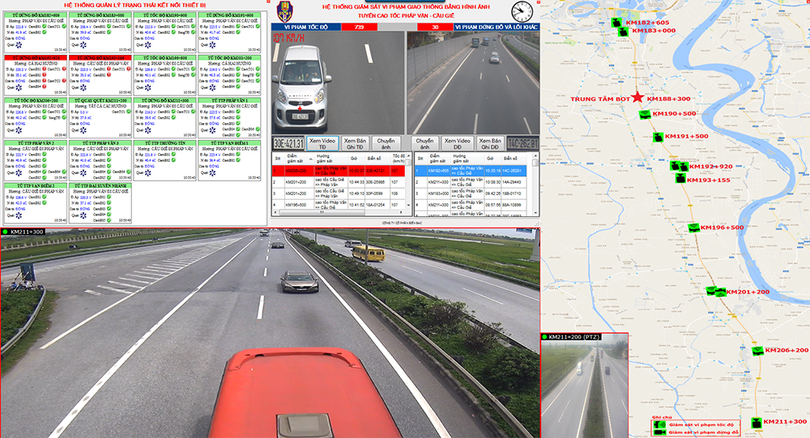Screen dimensions: 810x438
Task: Open the KM211+300 camera marker on map
Action: 757,422
